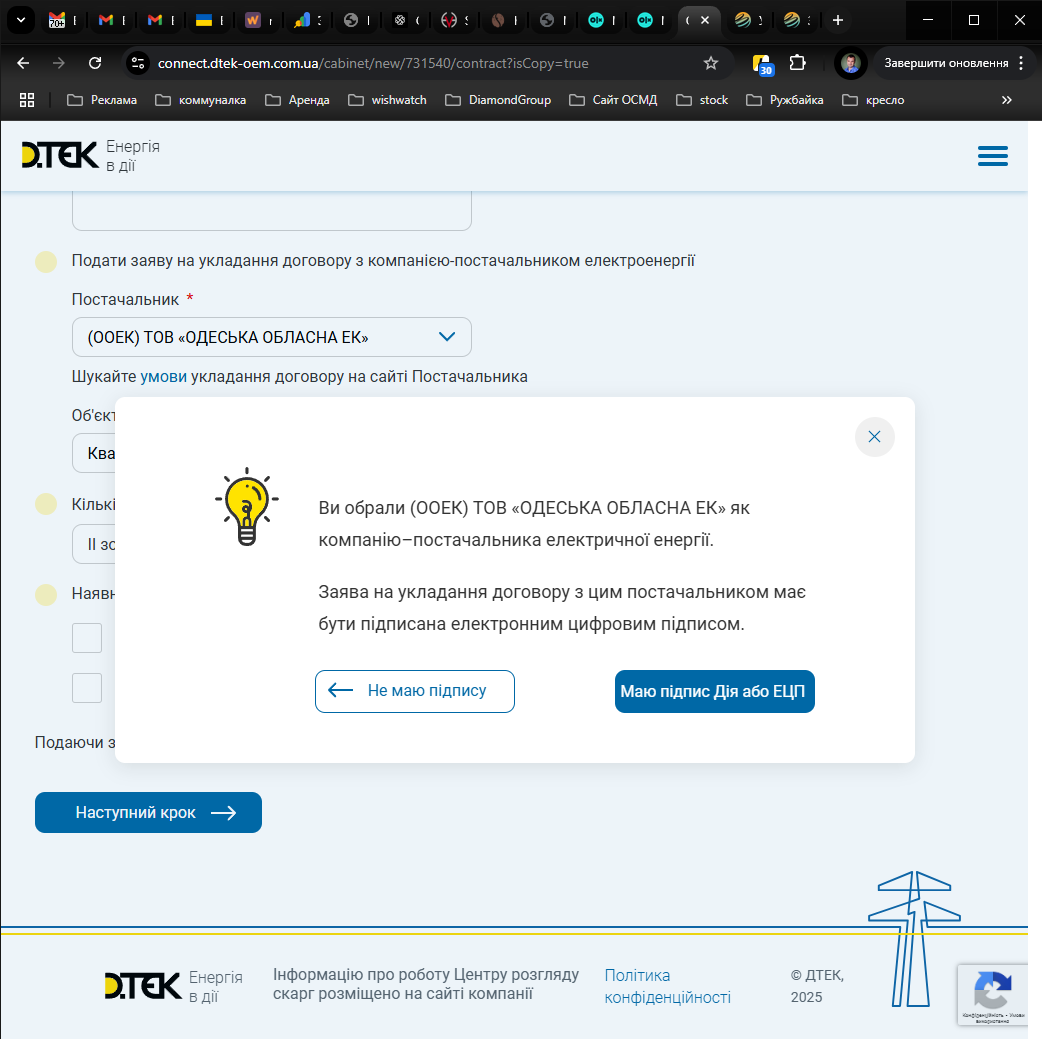The image size is (1042, 1039).
Task: Show more bookmarks with the double chevron
Action: pyautogui.click(x=1007, y=100)
